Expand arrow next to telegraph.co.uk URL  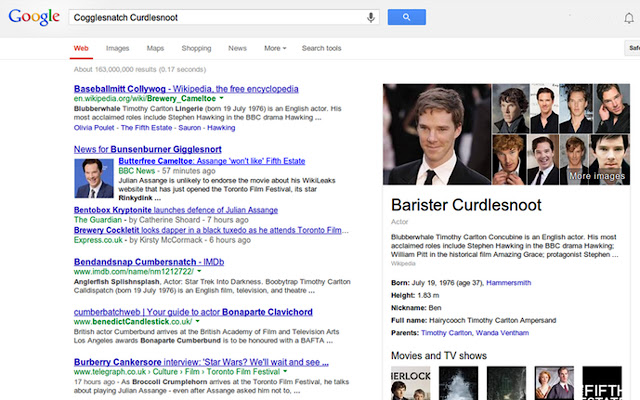coord(285,371)
